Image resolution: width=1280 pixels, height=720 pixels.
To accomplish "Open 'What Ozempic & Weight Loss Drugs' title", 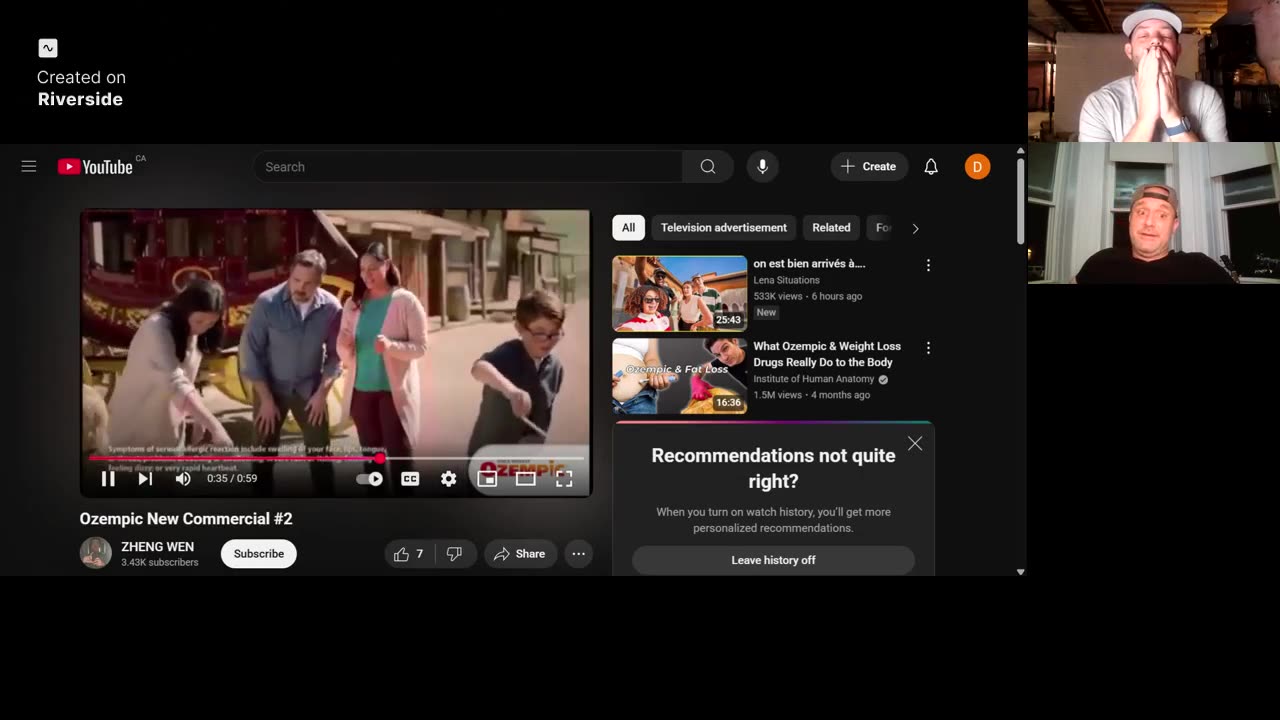I will (x=827, y=354).
